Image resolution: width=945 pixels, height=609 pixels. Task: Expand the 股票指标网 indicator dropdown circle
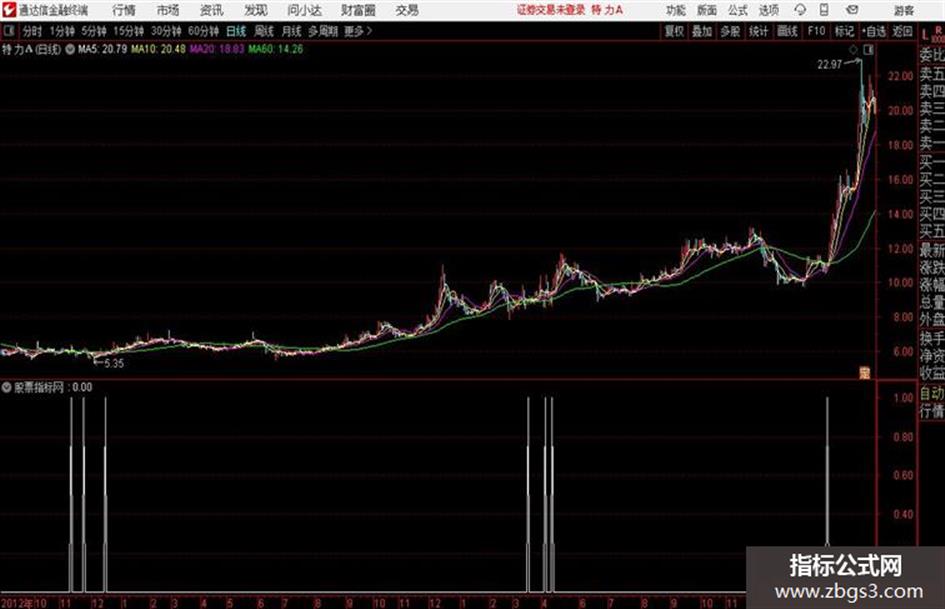[x=6, y=387]
